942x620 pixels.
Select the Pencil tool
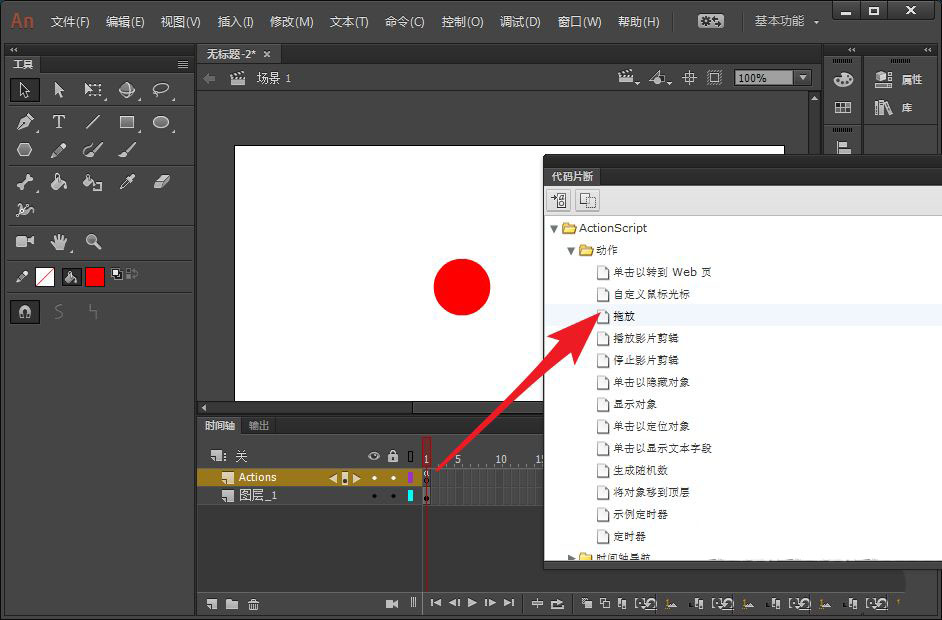(x=58, y=149)
